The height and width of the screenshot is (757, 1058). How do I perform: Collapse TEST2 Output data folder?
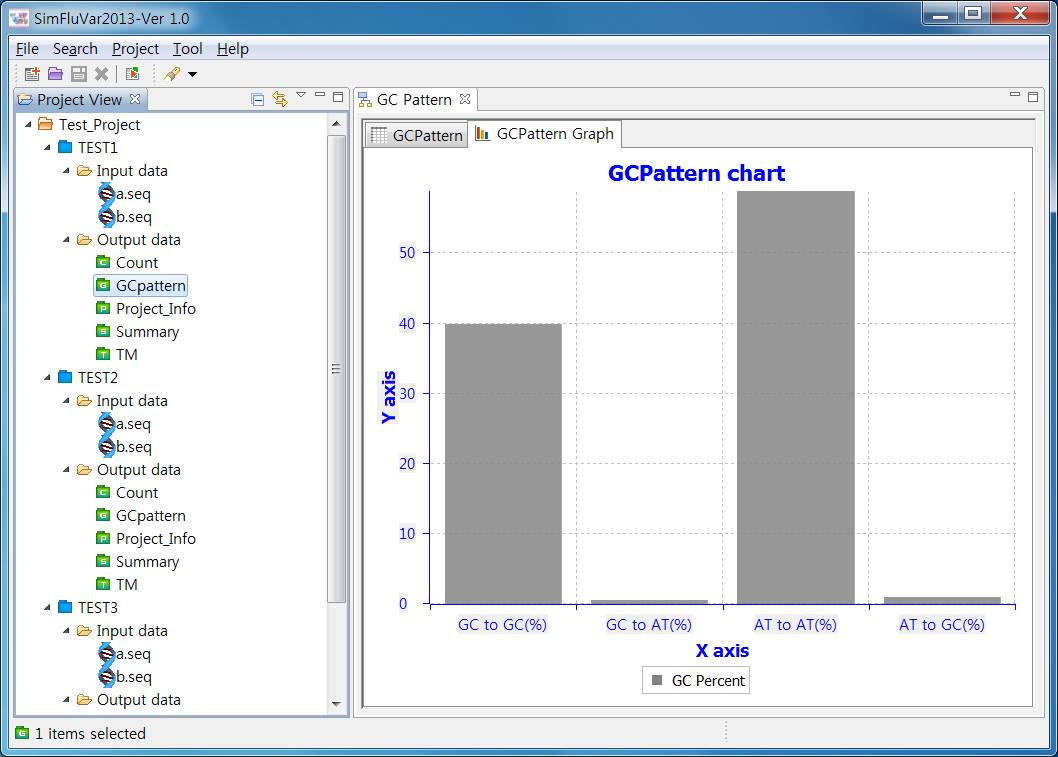66,470
